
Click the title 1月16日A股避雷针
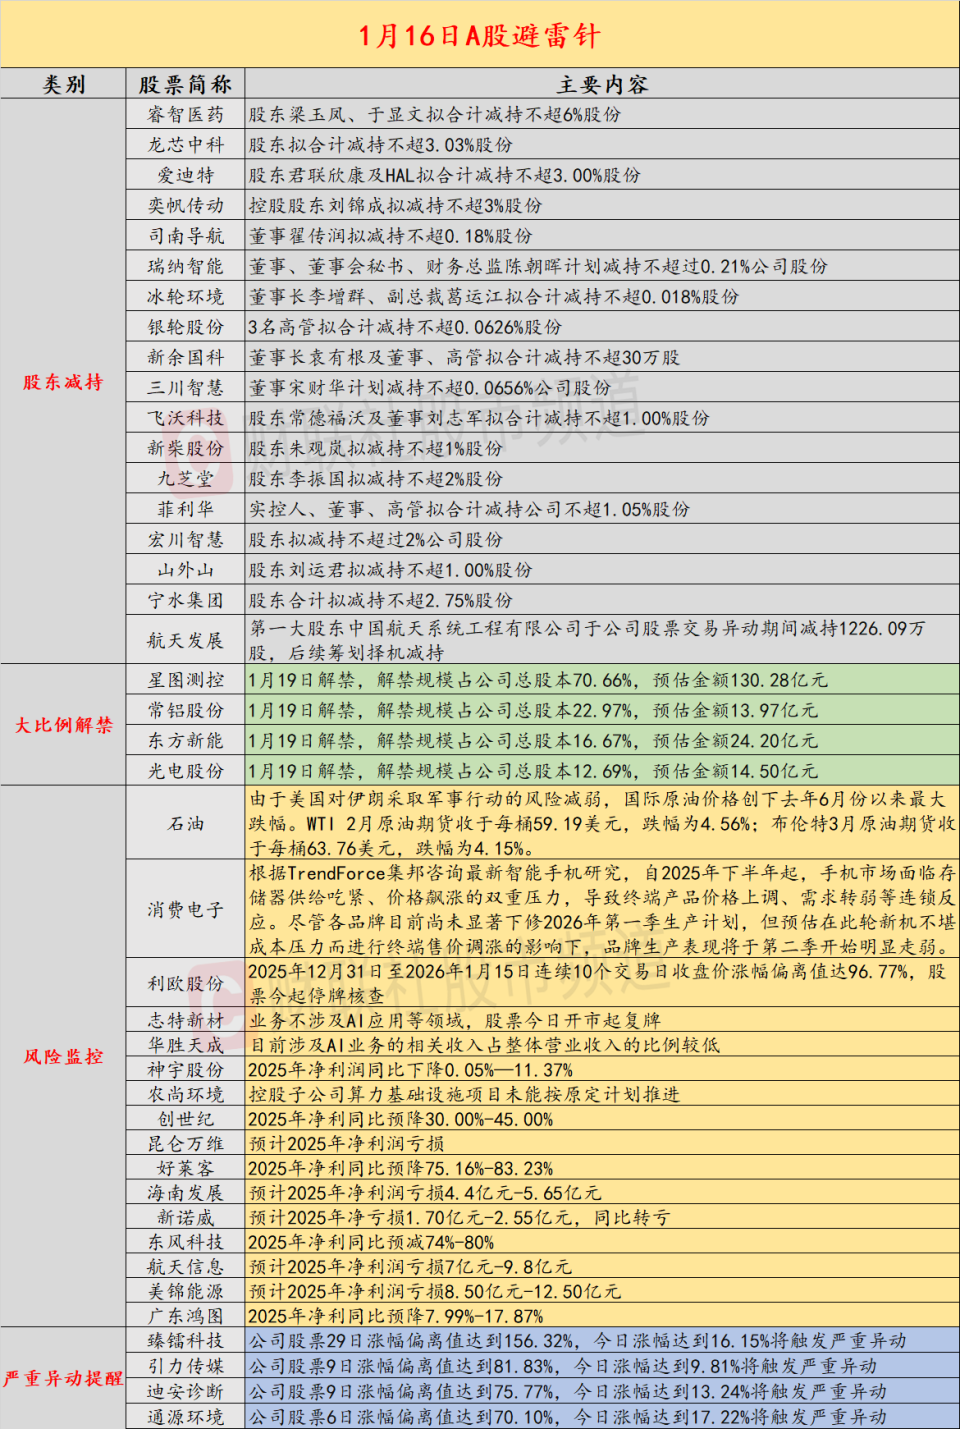pos(480,35)
